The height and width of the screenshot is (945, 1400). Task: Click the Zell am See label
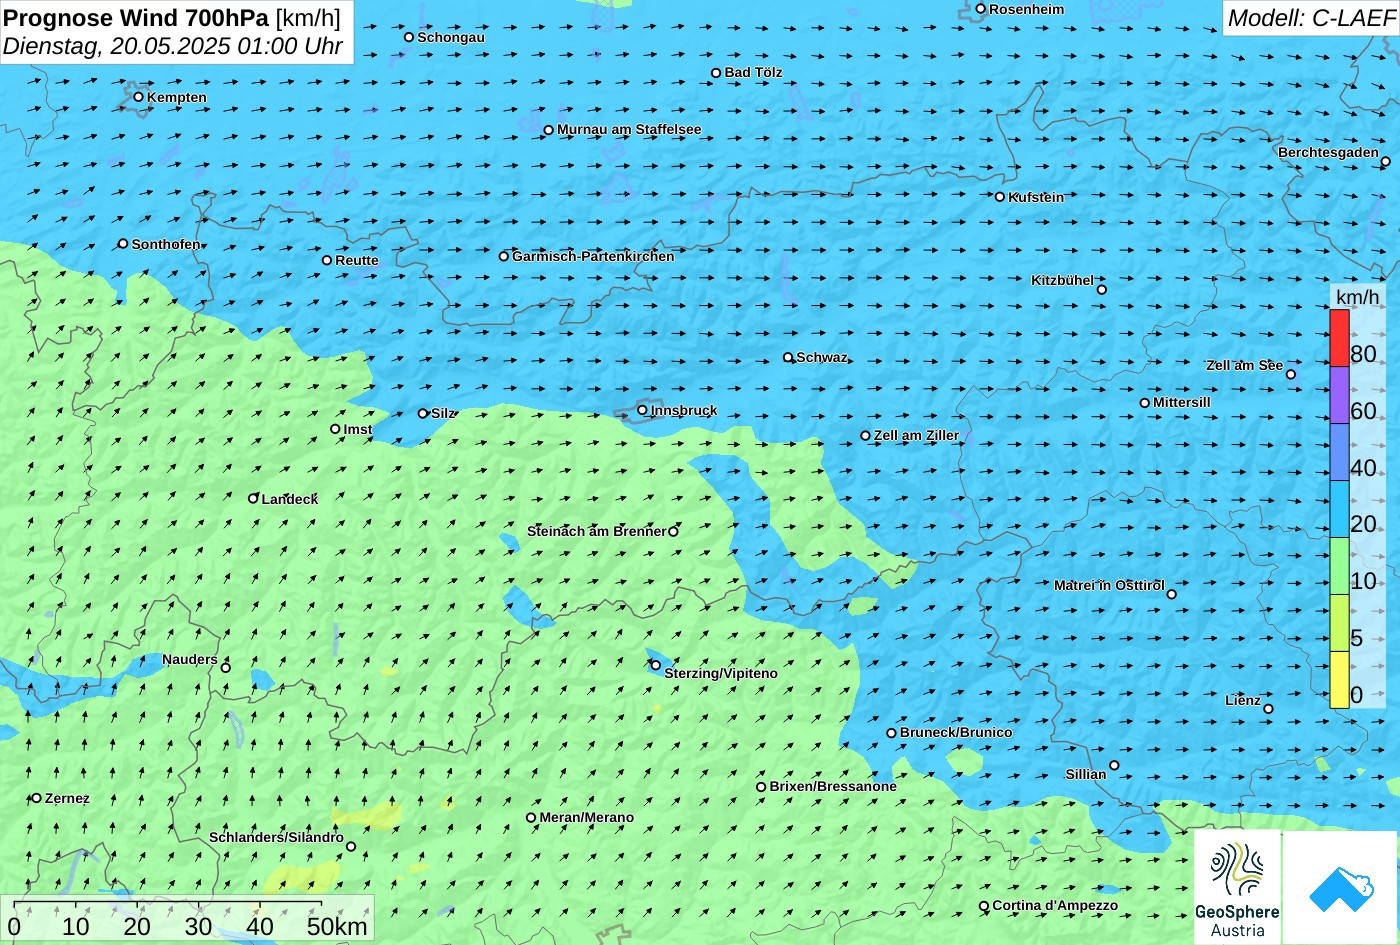pyautogui.click(x=1244, y=365)
